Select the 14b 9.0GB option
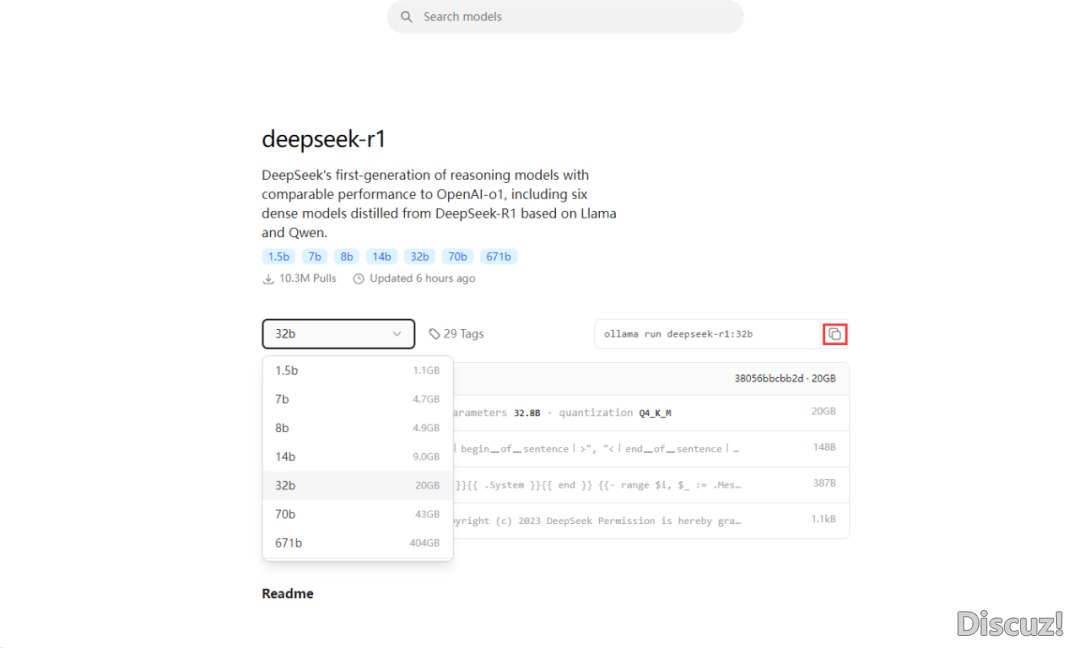1080x648 pixels. coord(357,457)
